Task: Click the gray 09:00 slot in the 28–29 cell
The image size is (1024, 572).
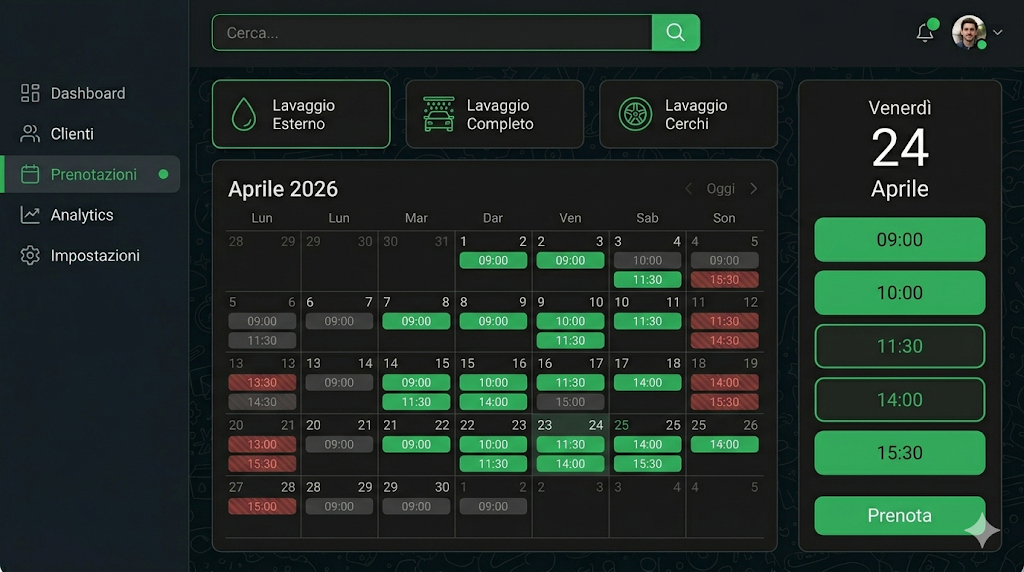Action: pyautogui.click(x=339, y=506)
